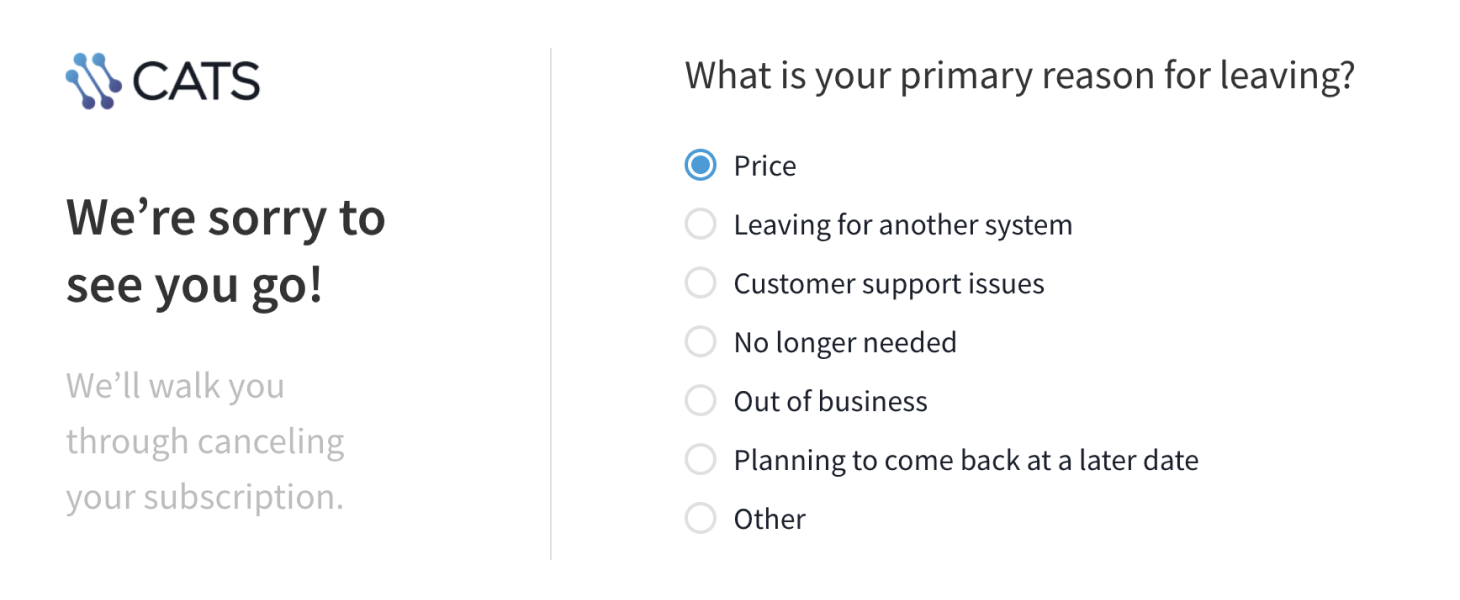
Task: Click the CATS logo icon
Action: click(x=93, y=81)
